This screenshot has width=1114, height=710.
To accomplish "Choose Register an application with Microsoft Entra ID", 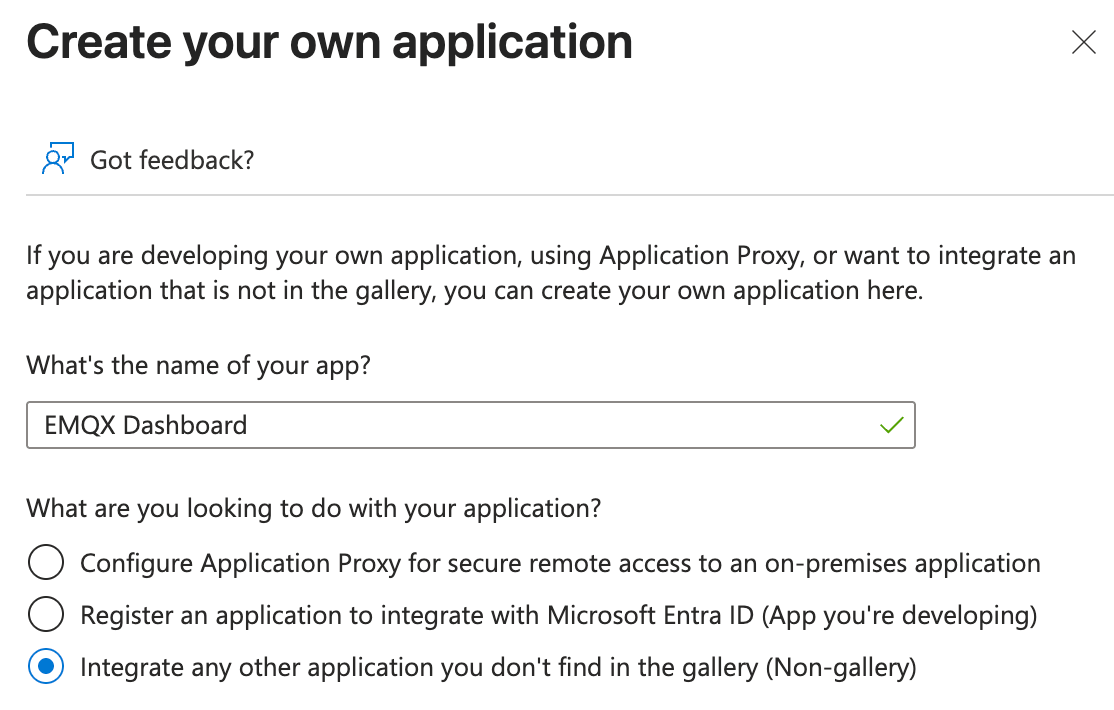I will pos(46,614).
